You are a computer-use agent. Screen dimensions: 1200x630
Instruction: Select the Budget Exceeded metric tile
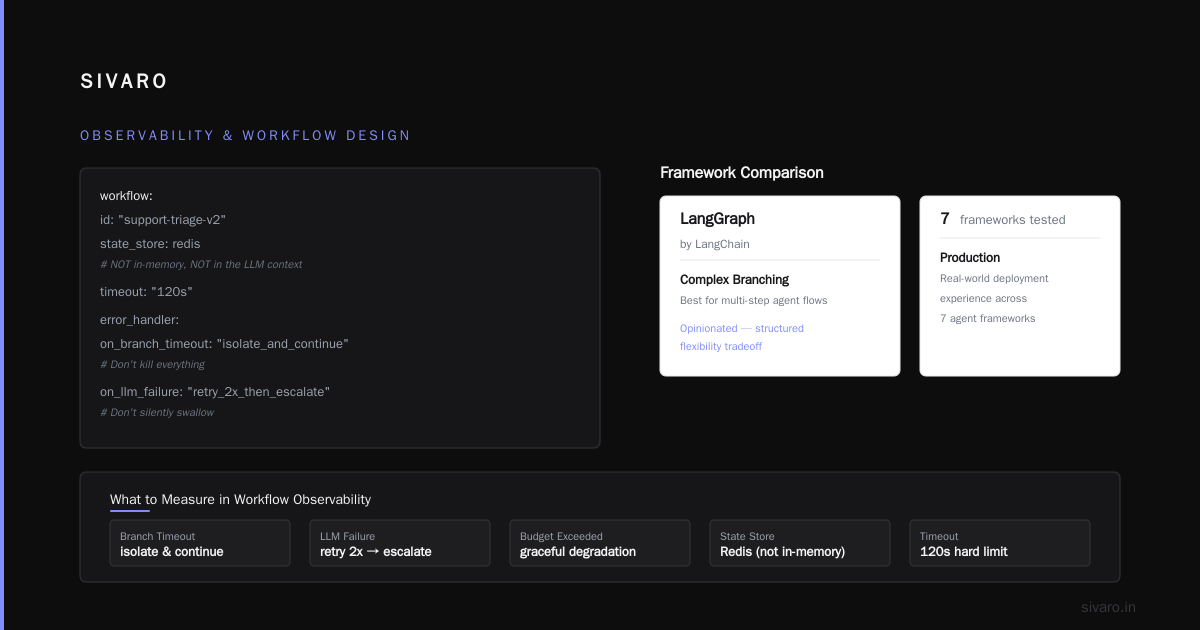pyautogui.click(x=600, y=543)
